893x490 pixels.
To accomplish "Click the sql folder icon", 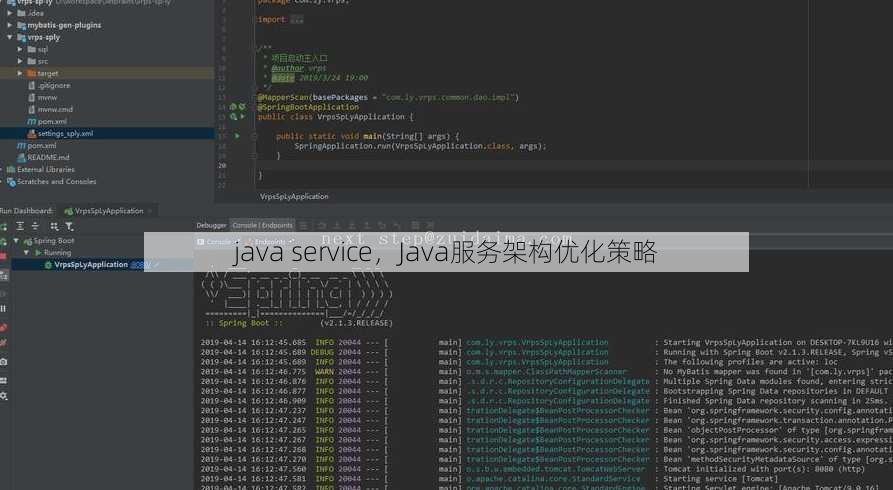I will click(x=32, y=49).
